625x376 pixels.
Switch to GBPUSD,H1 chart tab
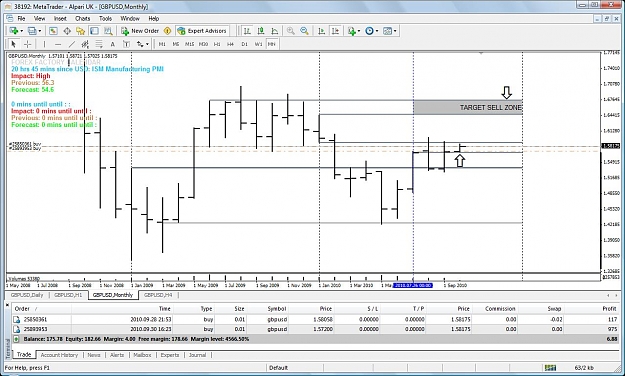pos(68,295)
